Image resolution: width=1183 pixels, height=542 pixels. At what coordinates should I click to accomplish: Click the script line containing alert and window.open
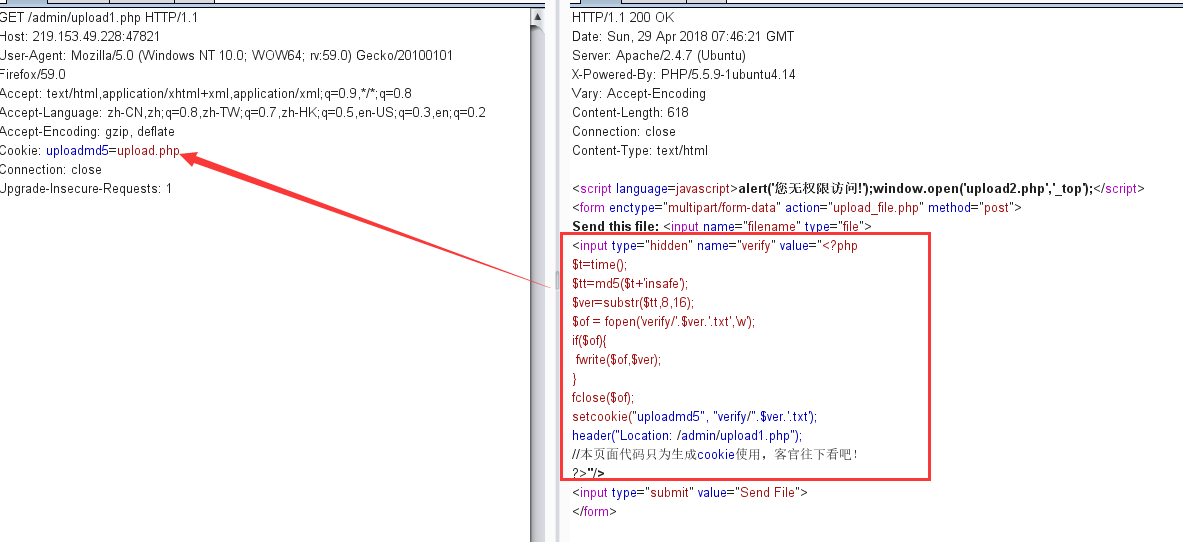point(858,189)
